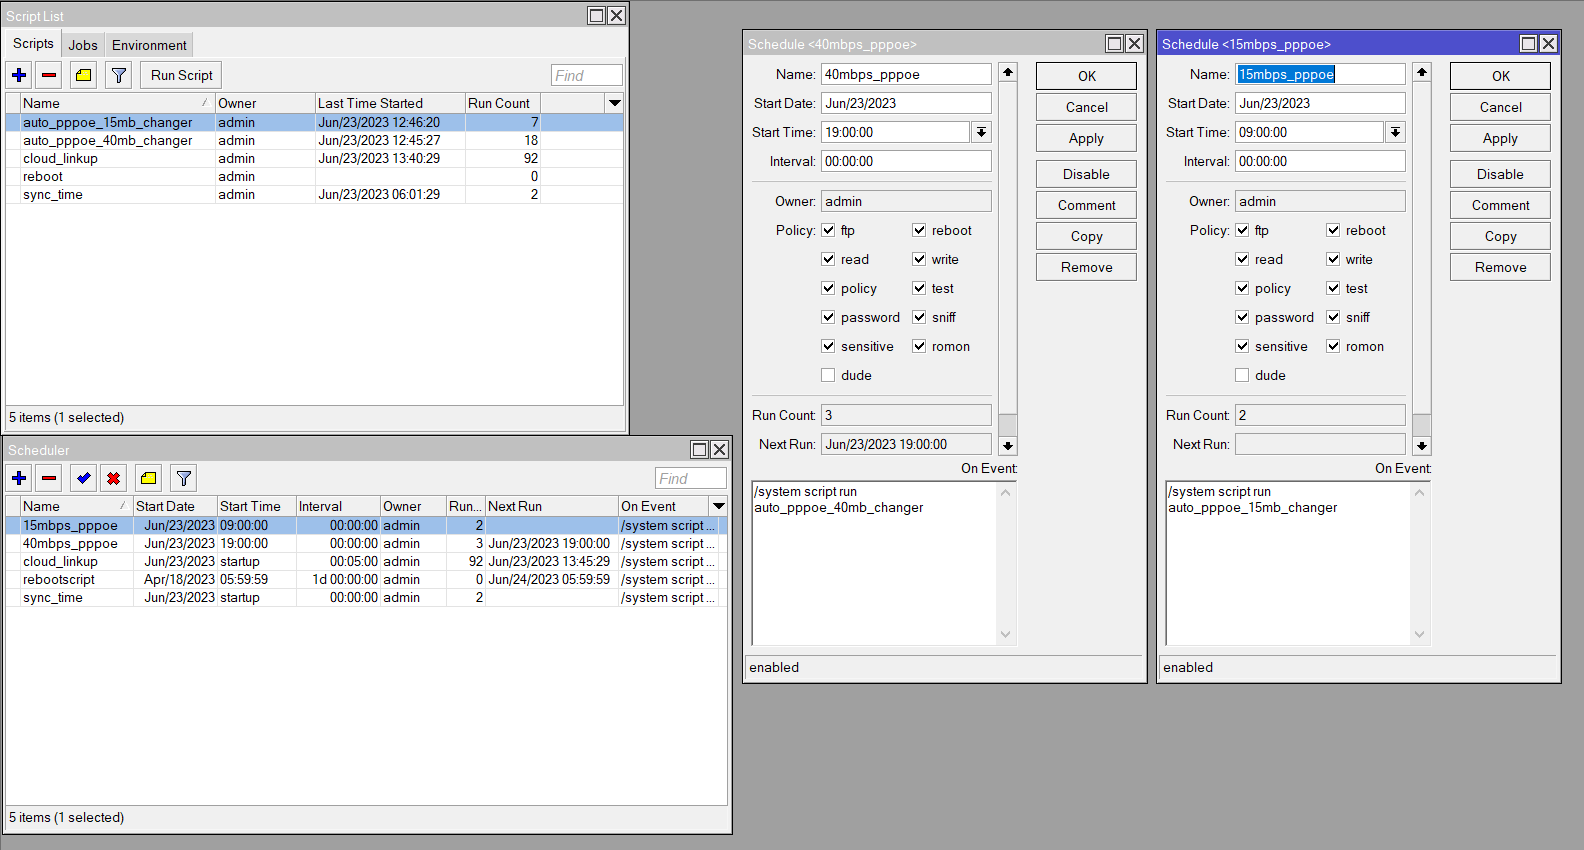Uncheck reboot policy in 40mbps_pppoe schedule
The height and width of the screenshot is (850, 1584).
coord(919,230)
